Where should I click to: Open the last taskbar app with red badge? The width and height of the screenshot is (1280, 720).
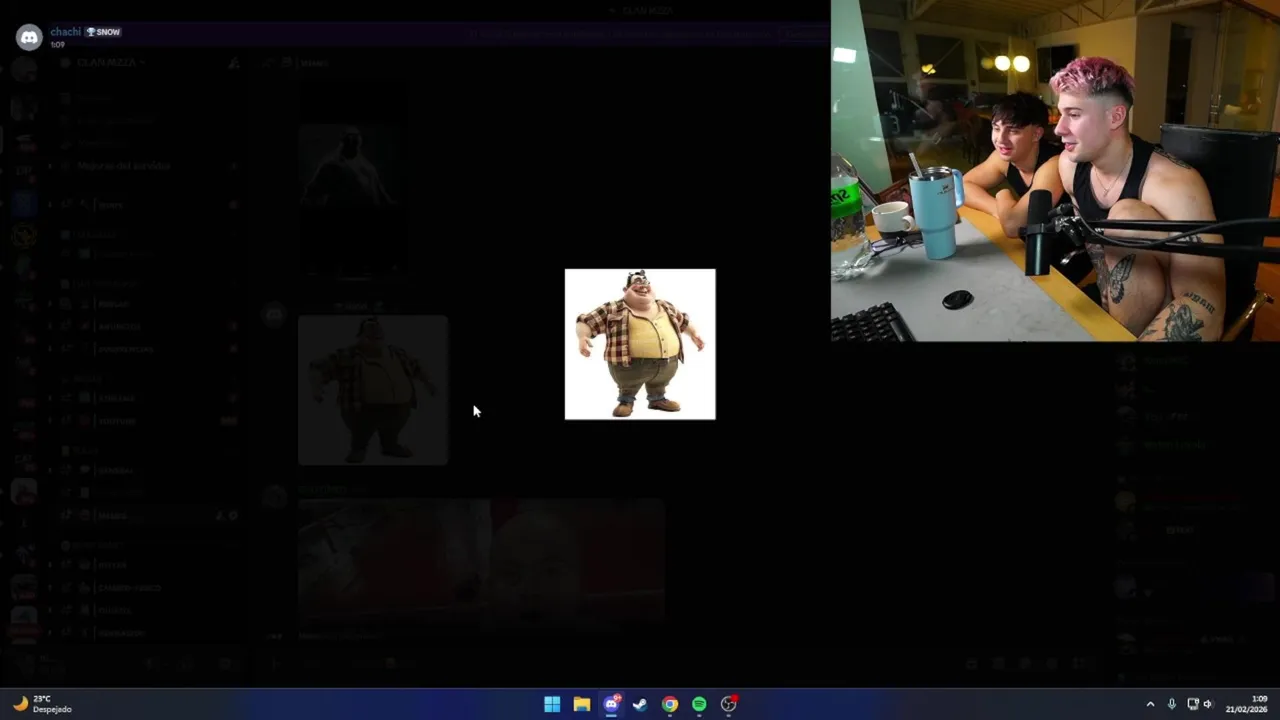729,704
